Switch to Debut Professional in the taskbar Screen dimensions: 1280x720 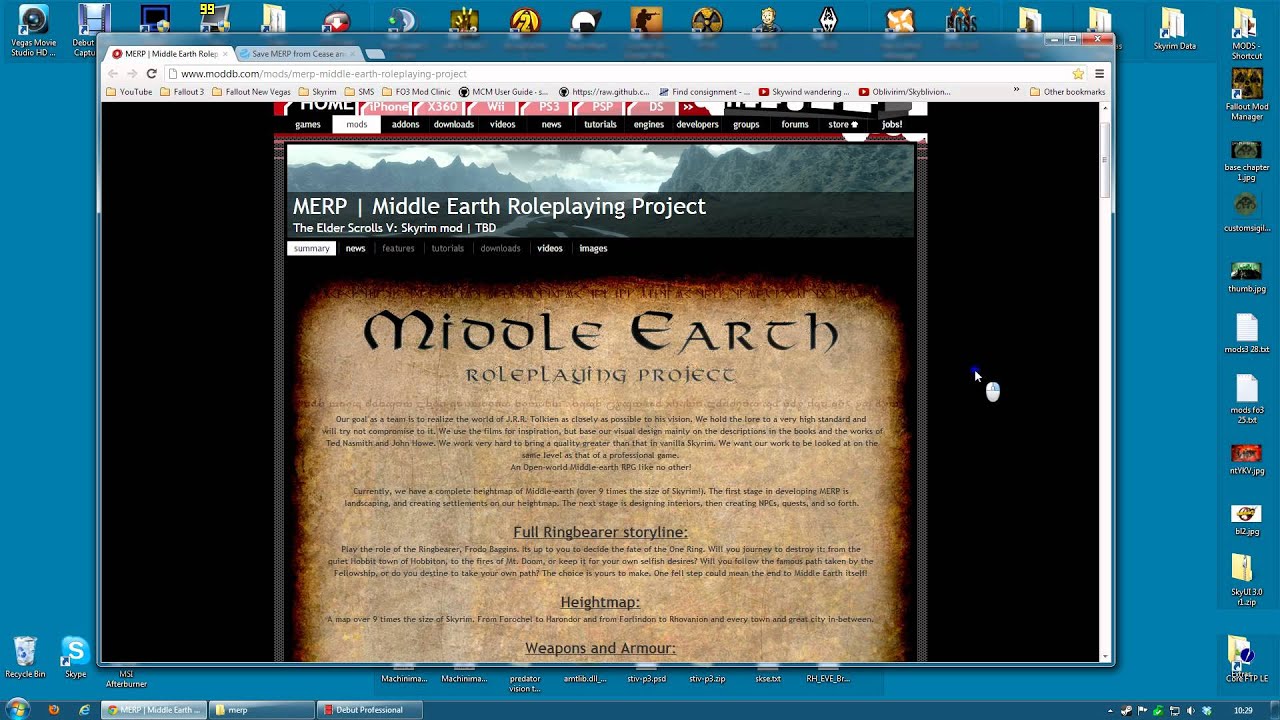(x=370, y=710)
